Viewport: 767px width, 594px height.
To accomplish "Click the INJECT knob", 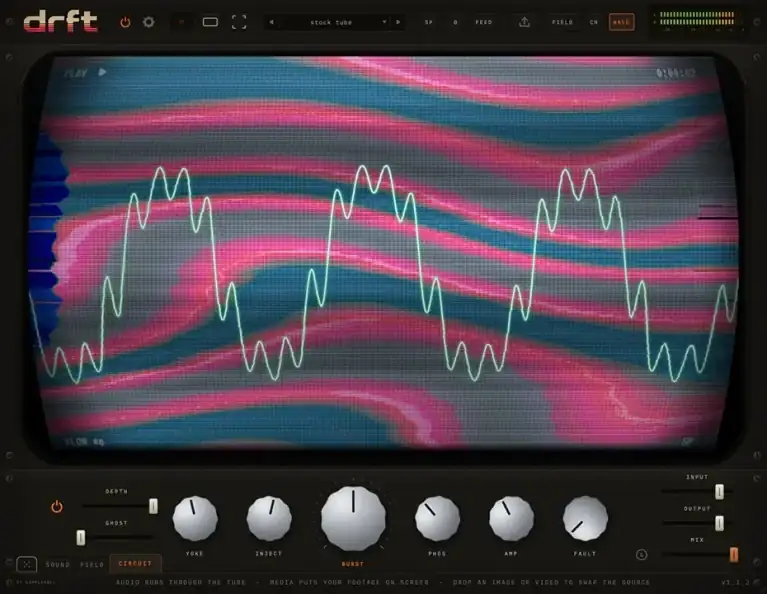I will pos(269,518).
